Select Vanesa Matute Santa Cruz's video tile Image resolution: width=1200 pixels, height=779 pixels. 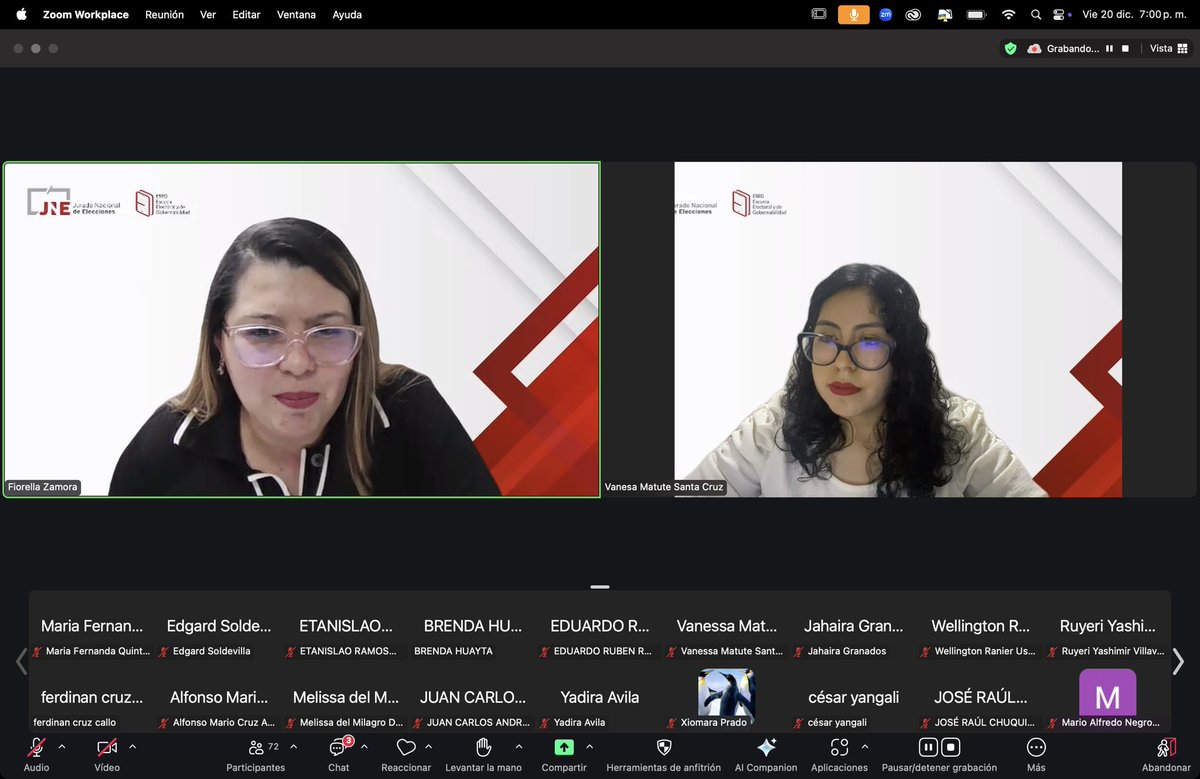point(898,329)
